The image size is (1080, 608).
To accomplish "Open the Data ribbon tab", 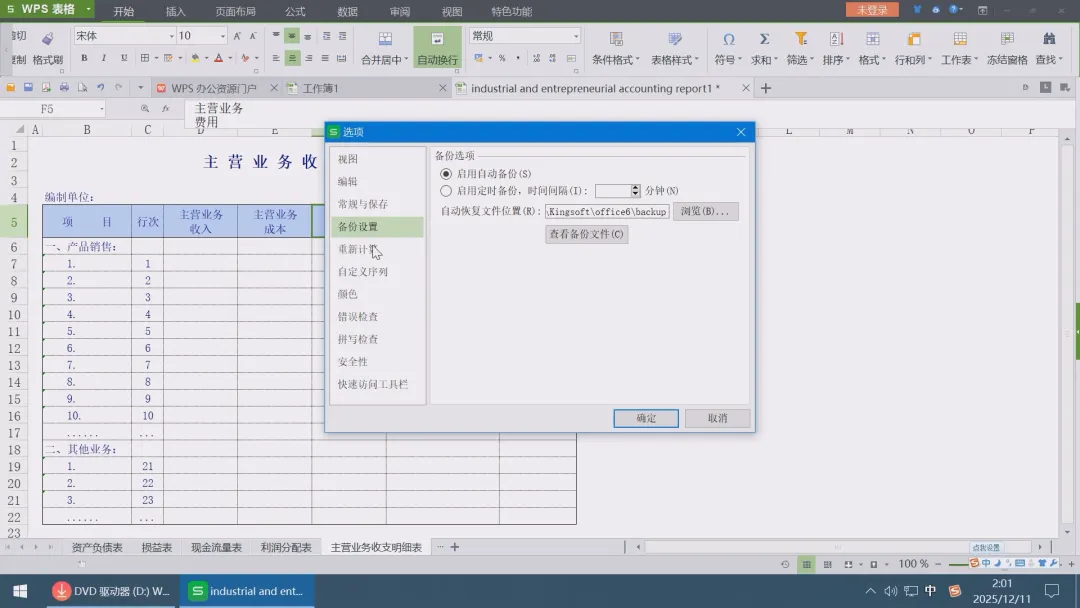I will [x=347, y=11].
